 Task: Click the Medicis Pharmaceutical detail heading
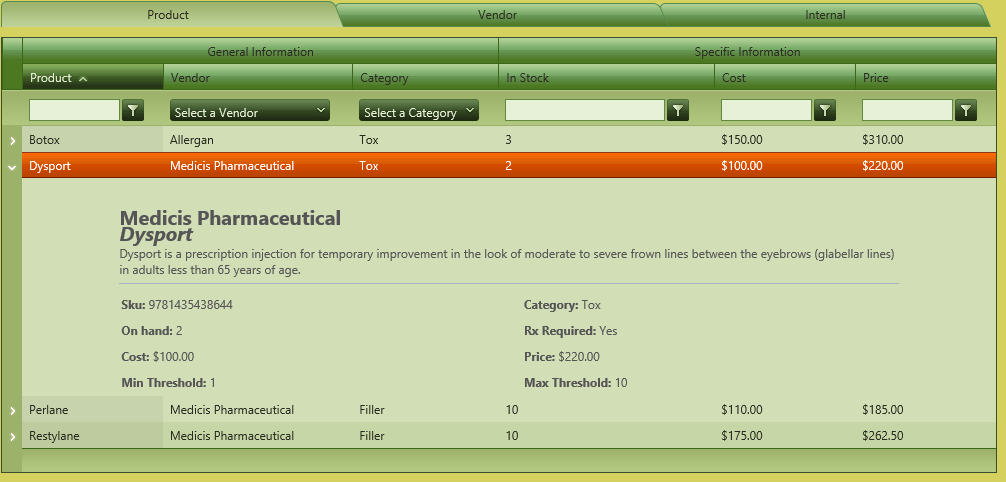(230, 218)
